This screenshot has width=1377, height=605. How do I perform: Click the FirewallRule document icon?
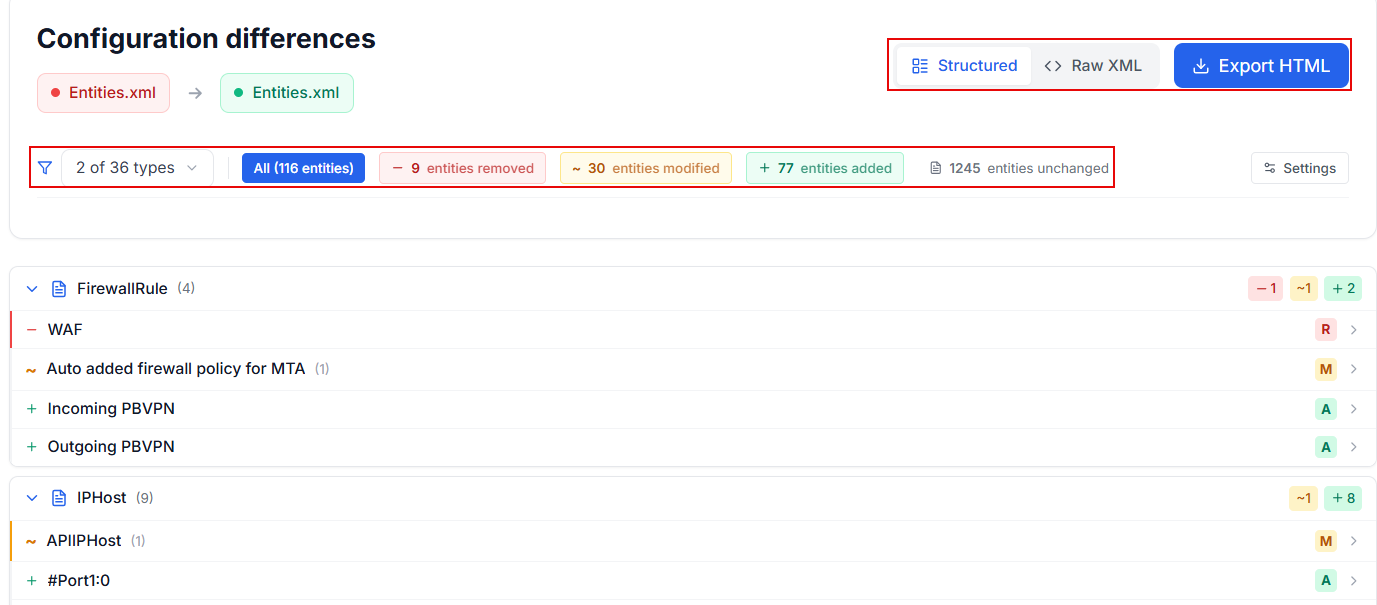(58, 289)
